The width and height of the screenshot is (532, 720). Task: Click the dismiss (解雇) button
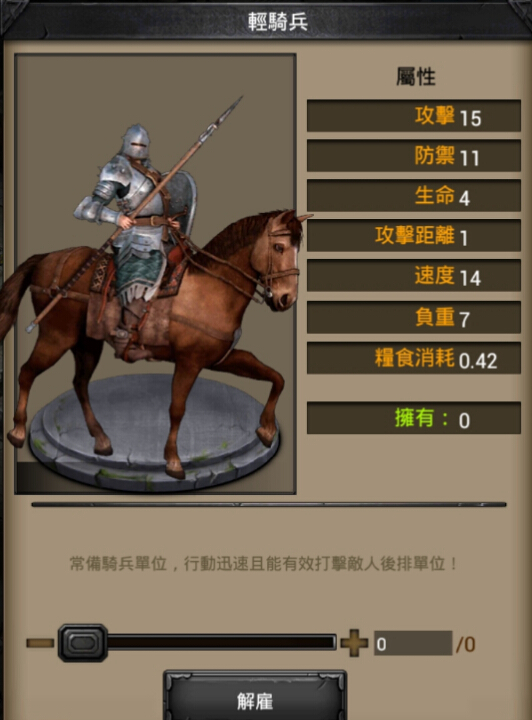255,697
